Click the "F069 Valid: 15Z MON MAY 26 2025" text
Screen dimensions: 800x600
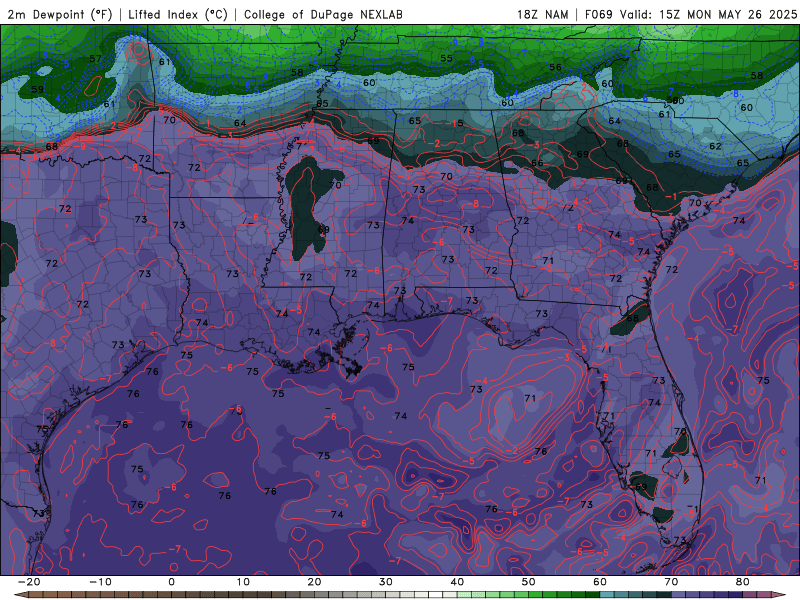point(691,15)
